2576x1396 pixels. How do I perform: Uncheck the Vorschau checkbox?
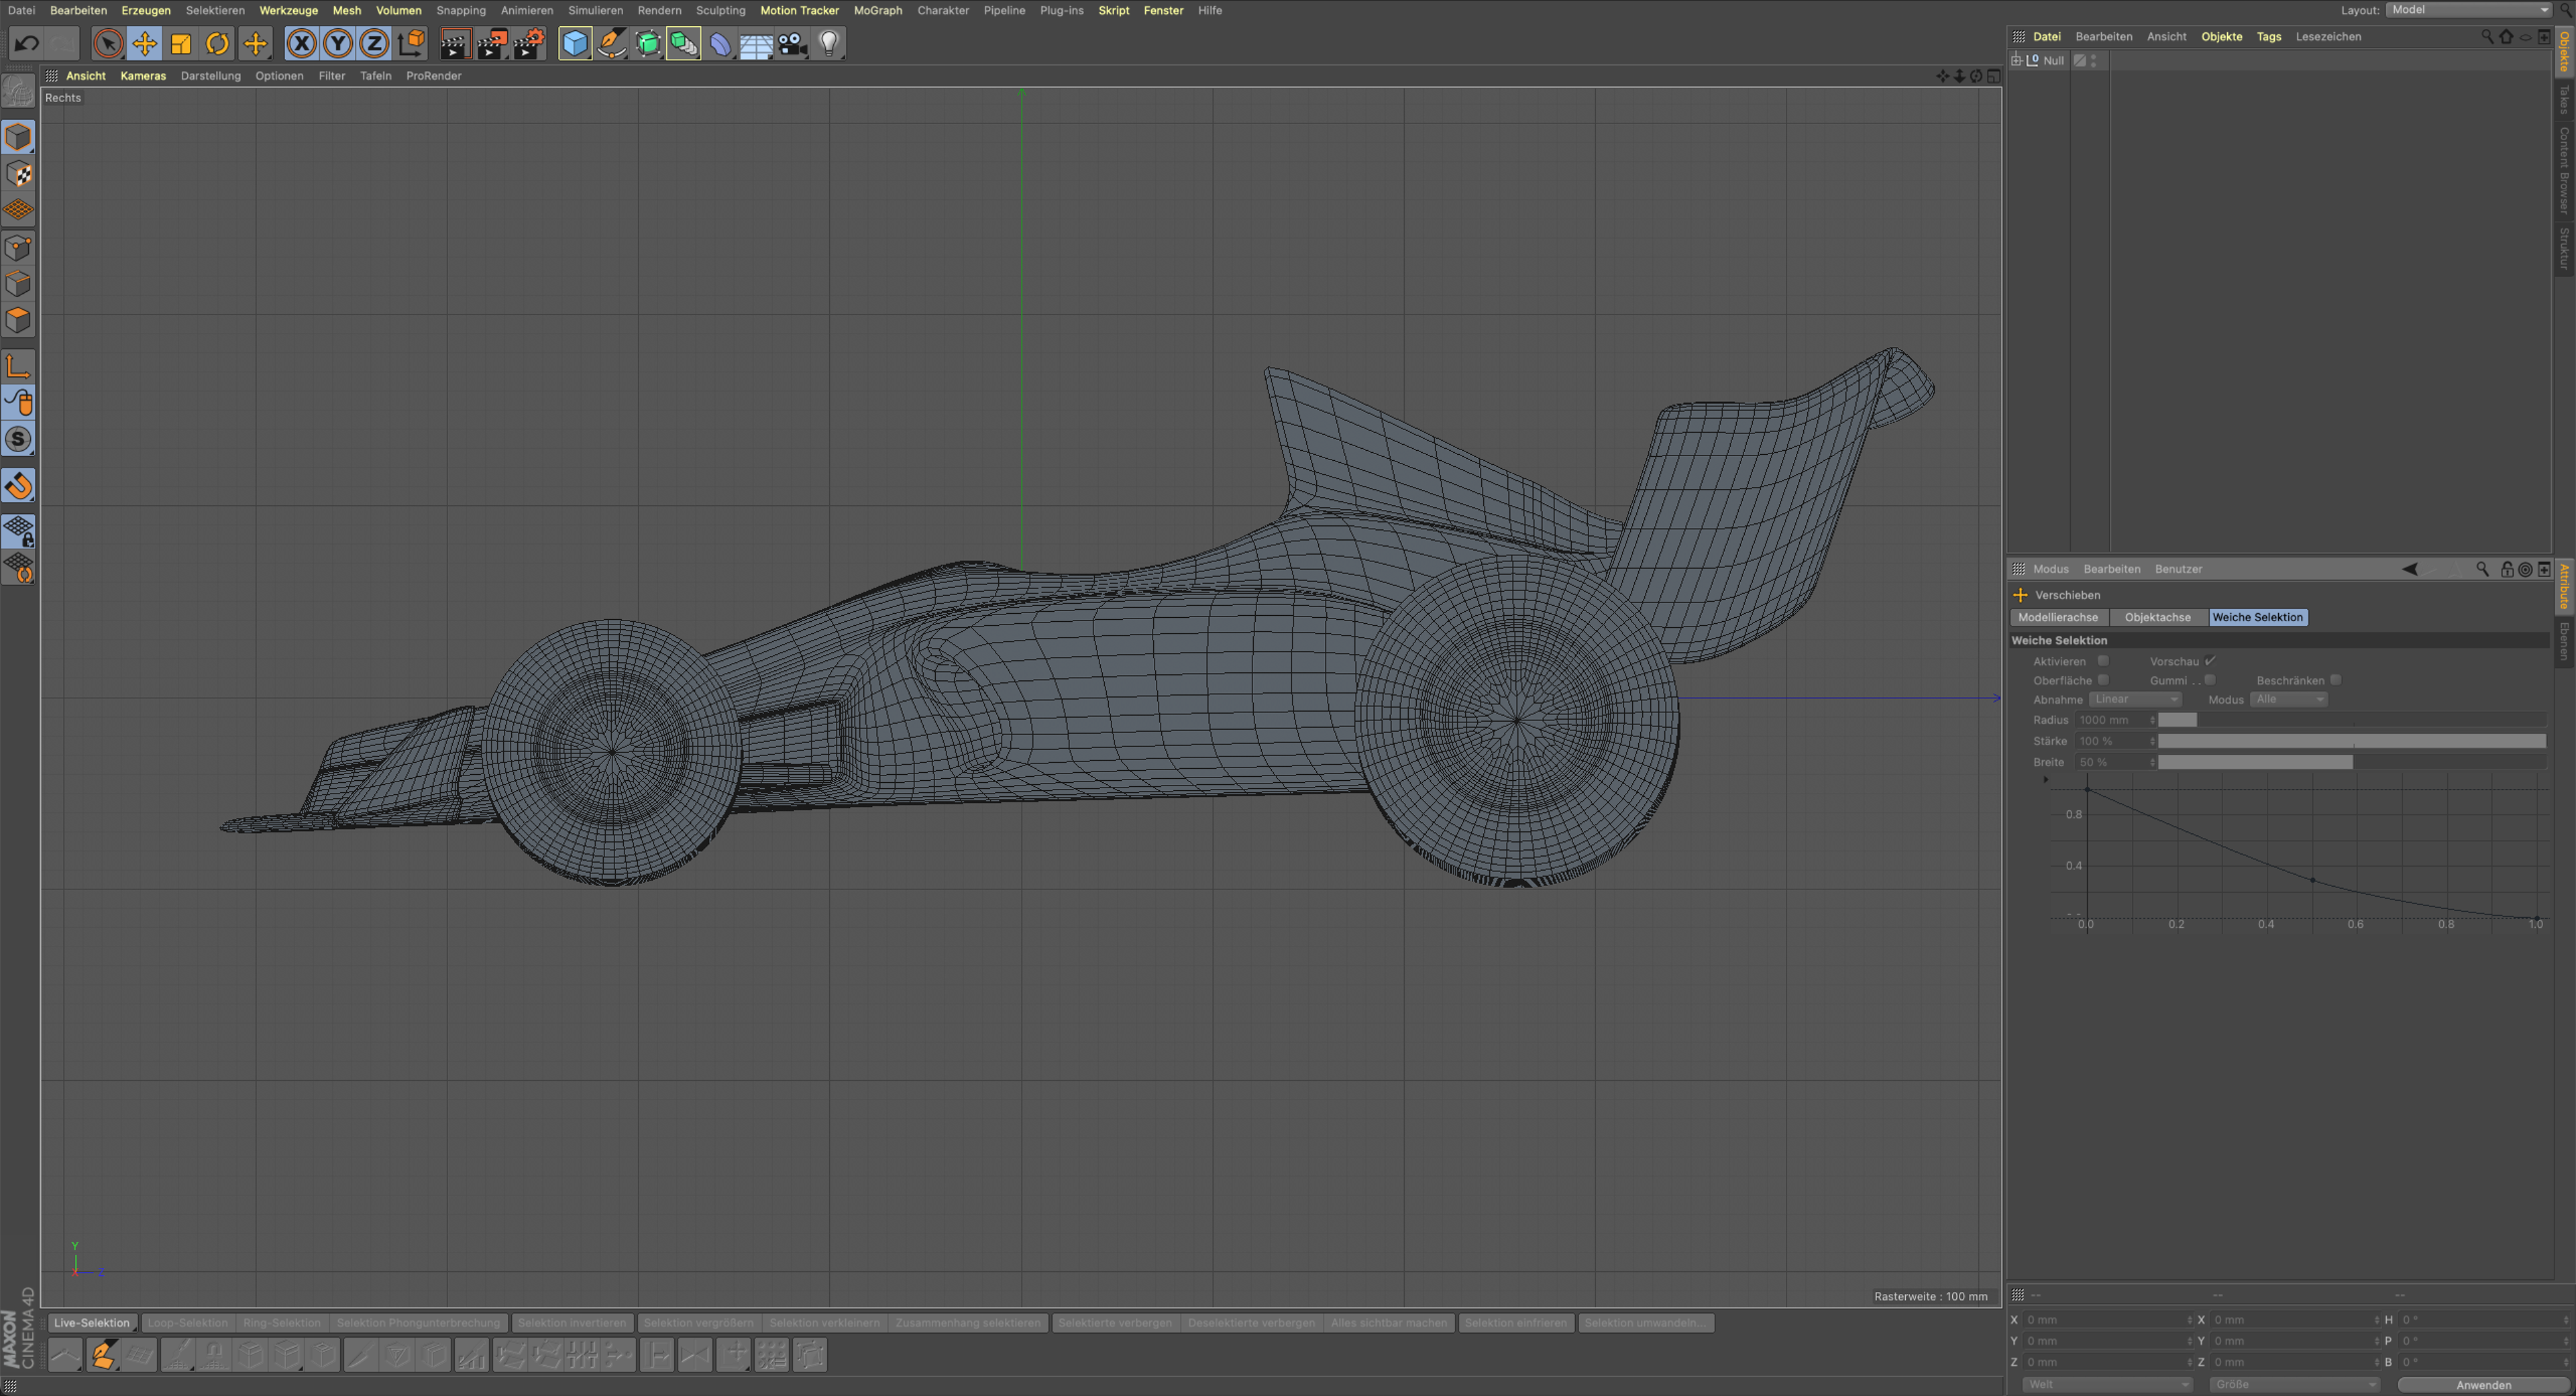[2210, 661]
